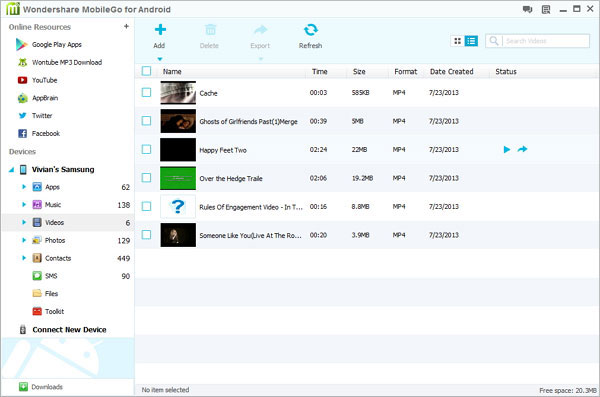Open the Videos category

tap(54, 222)
